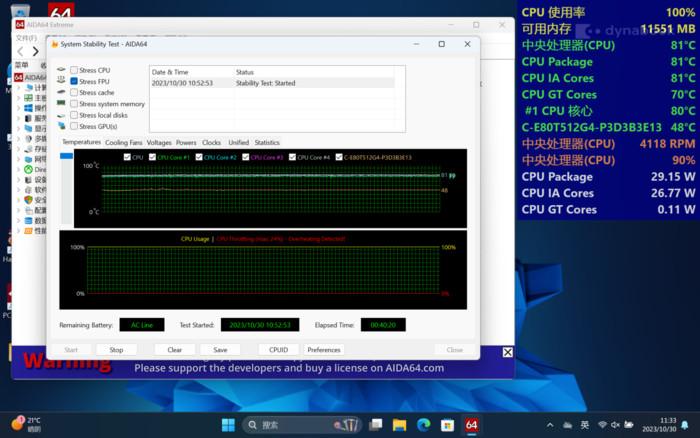Enable the Stress local disks checkbox
The width and height of the screenshot is (700, 438).
pos(74,115)
